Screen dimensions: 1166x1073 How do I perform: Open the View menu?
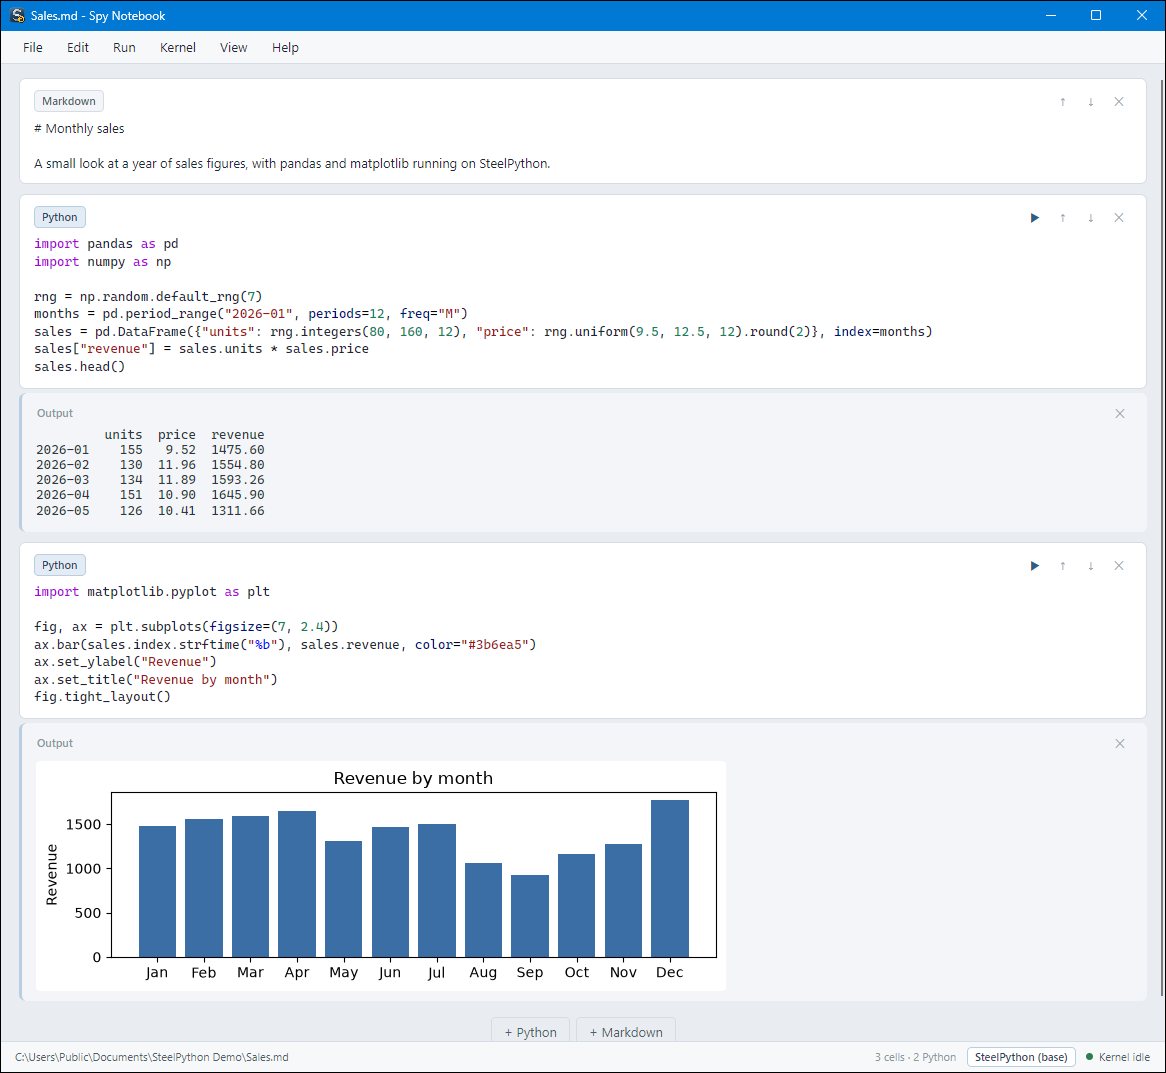click(233, 48)
